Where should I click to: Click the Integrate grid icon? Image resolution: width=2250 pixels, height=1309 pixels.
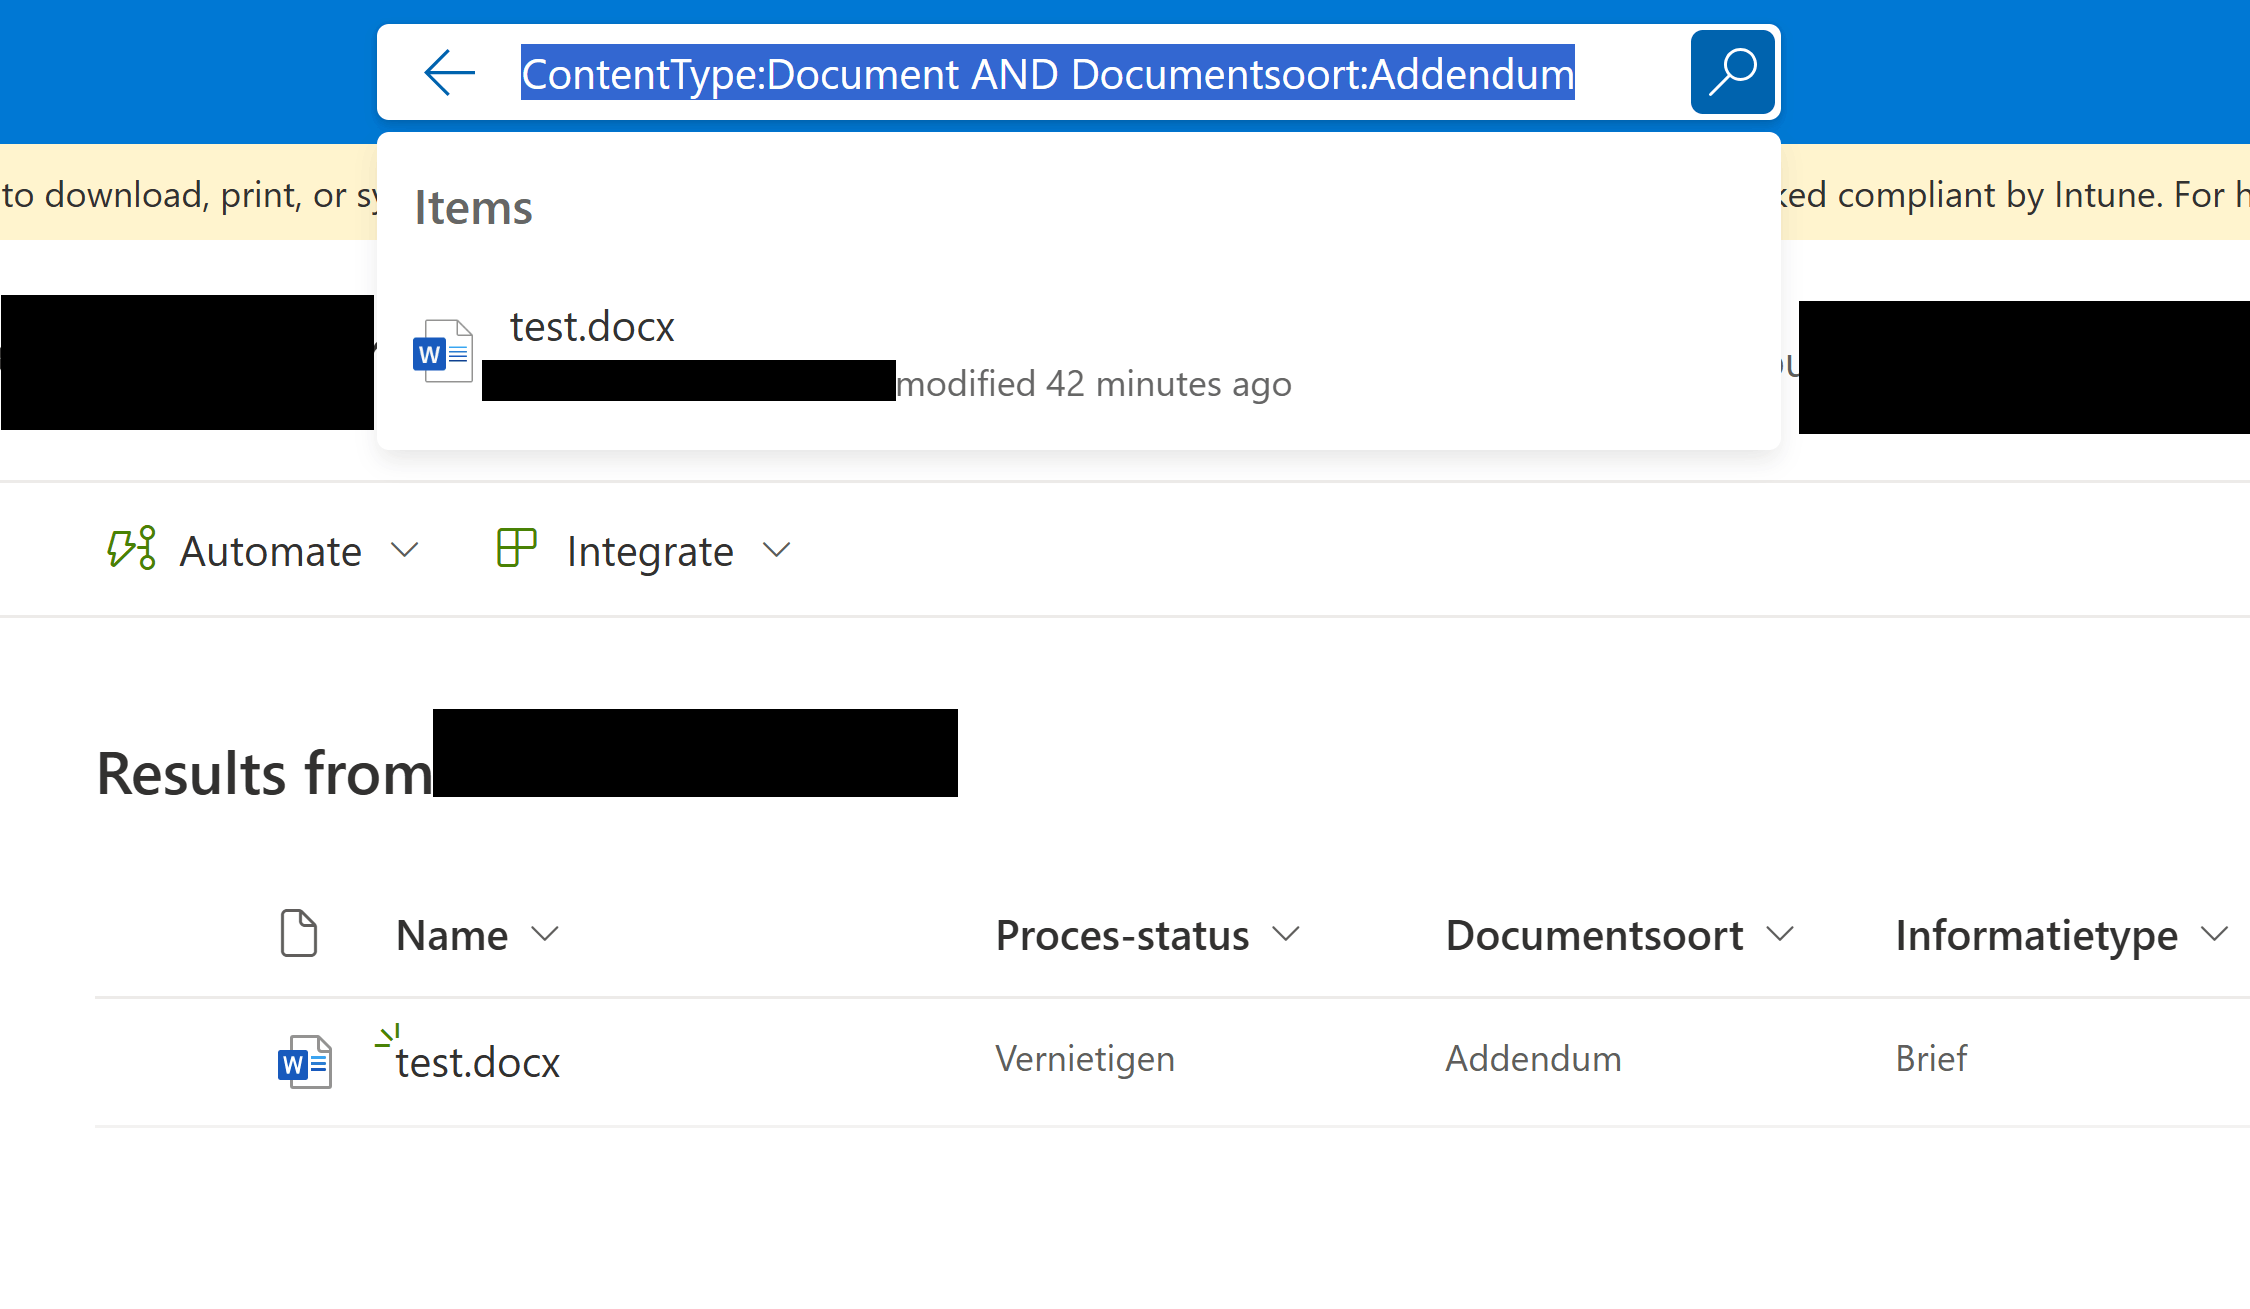tap(516, 548)
